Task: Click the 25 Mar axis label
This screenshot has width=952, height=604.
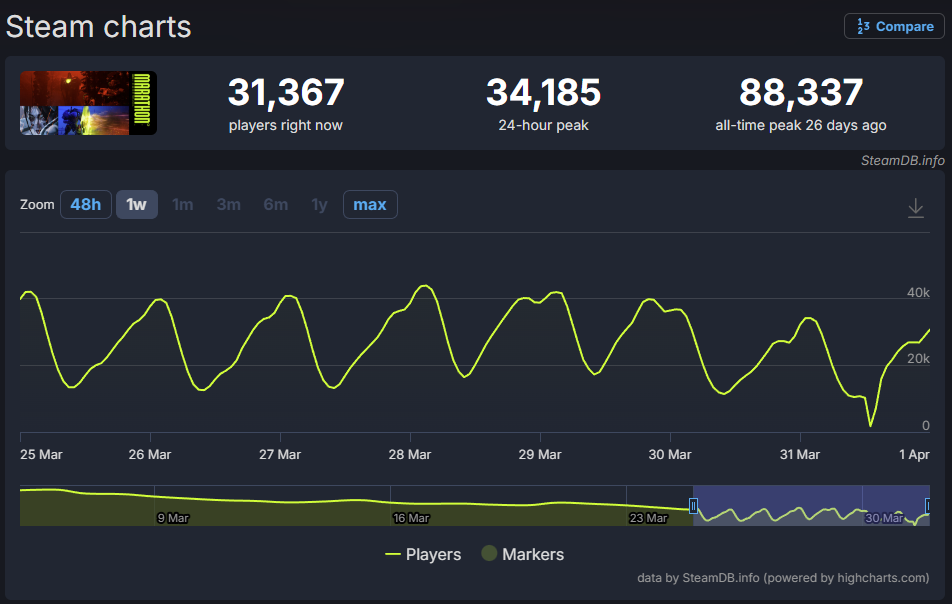Action: pos(41,454)
